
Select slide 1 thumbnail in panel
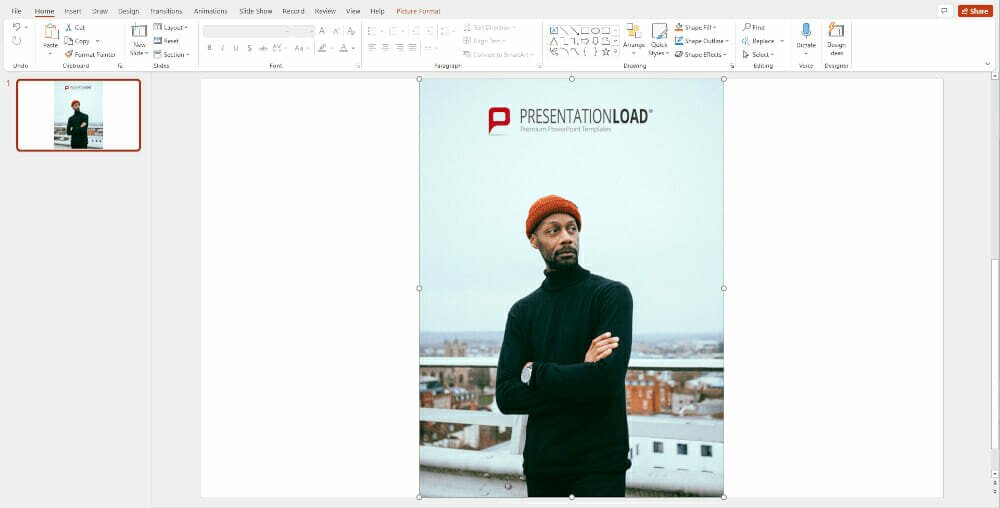point(78,115)
